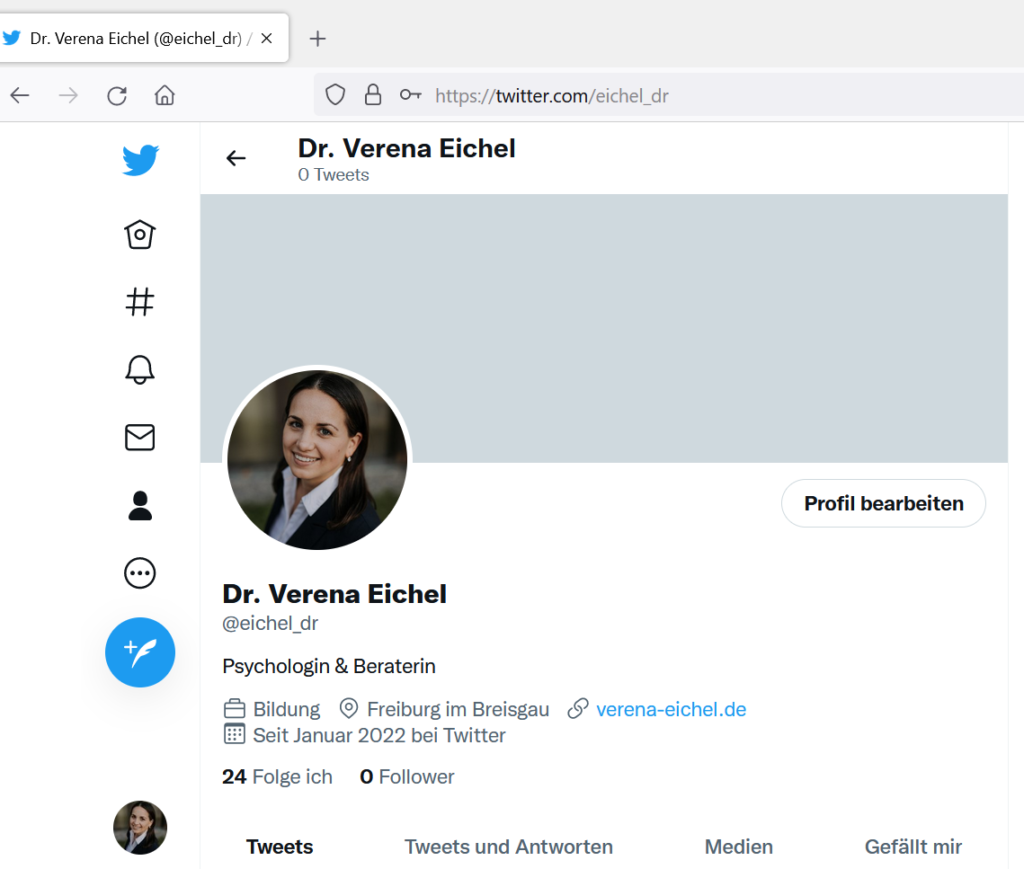The height and width of the screenshot is (869, 1024).
Task: Click the Profil bearbeiten button
Action: click(x=884, y=503)
